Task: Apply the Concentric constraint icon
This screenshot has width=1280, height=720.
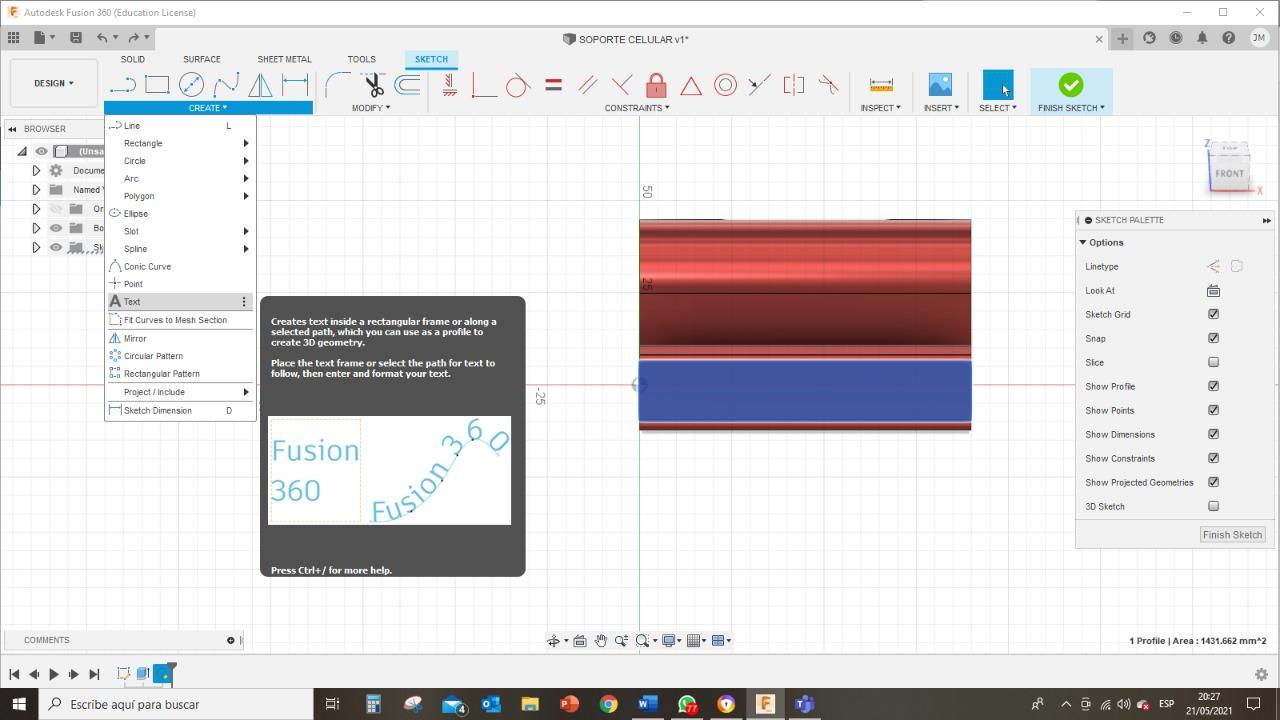Action: pos(725,85)
